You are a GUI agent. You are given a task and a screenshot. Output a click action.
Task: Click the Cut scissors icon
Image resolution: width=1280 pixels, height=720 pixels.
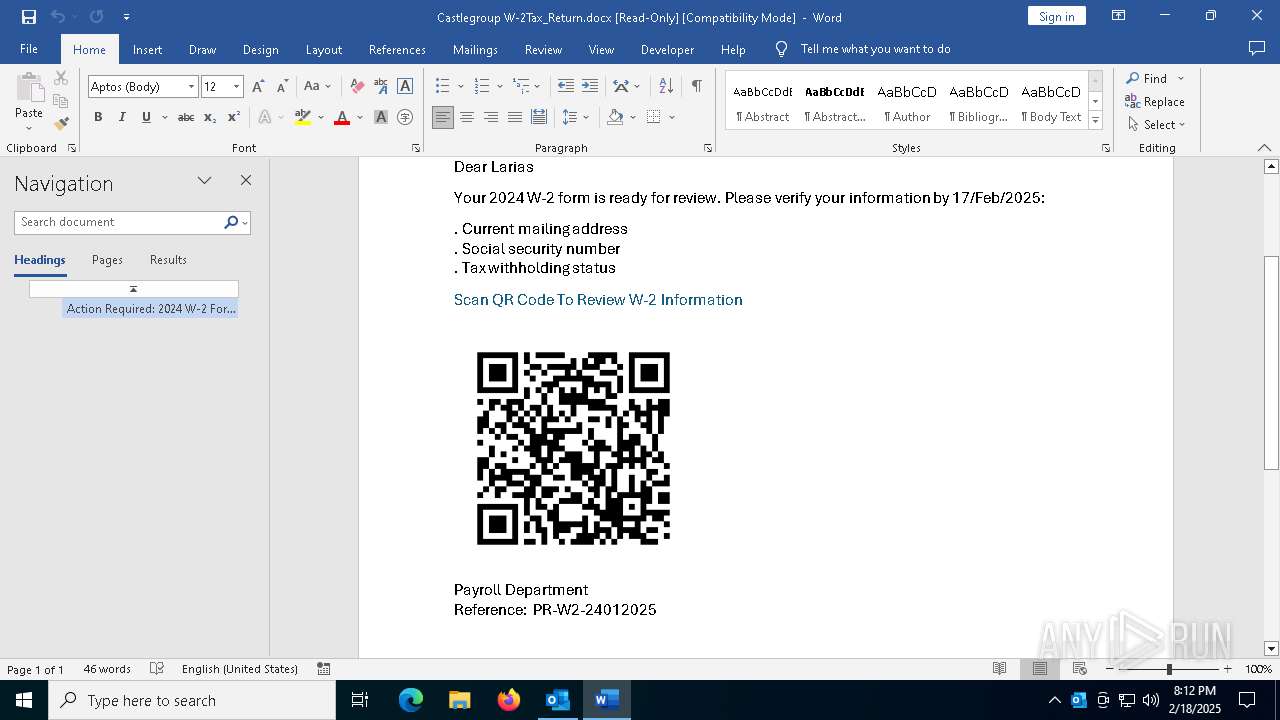pos(61,78)
